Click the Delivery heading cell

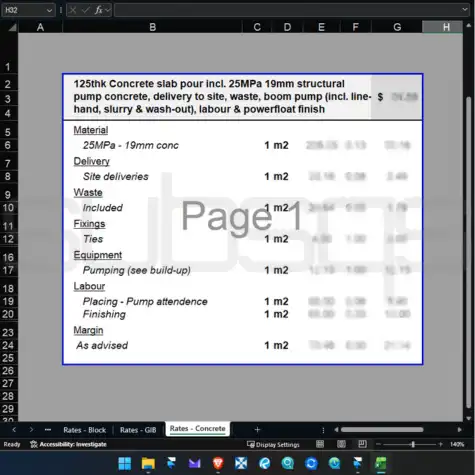click(91, 161)
